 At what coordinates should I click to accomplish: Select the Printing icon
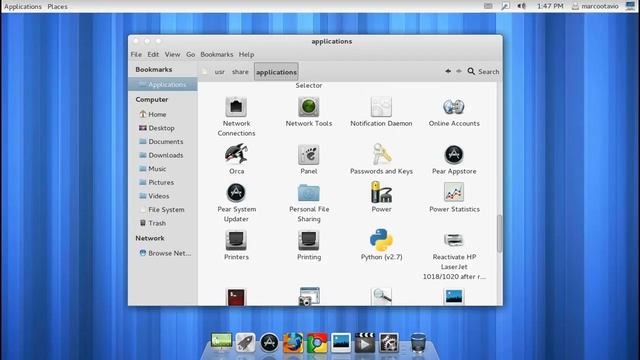(x=309, y=240)
